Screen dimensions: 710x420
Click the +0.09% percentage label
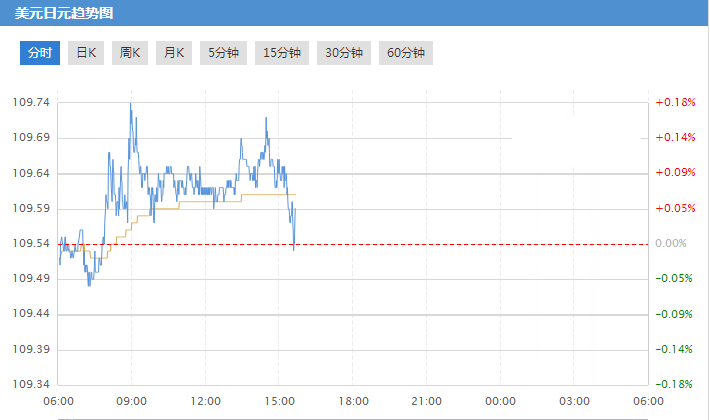[x=675, y=173]
